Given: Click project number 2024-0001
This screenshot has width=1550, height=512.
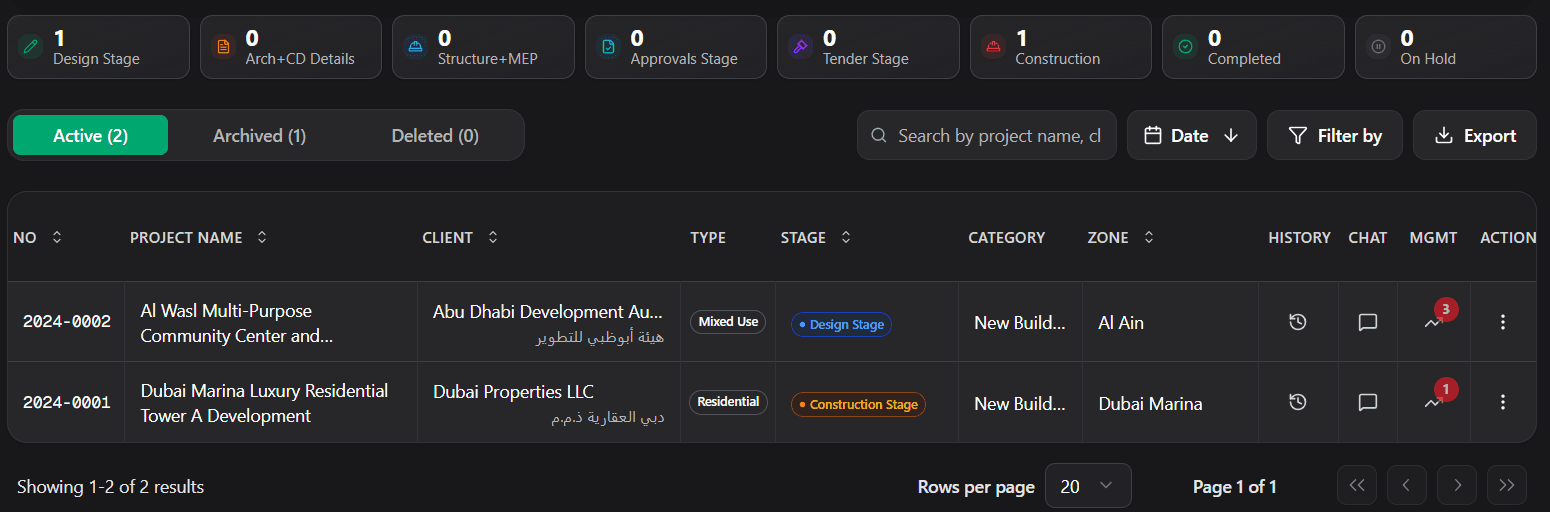Looking at the screenshot, I should pyautogui.click(x=67, y=402).
